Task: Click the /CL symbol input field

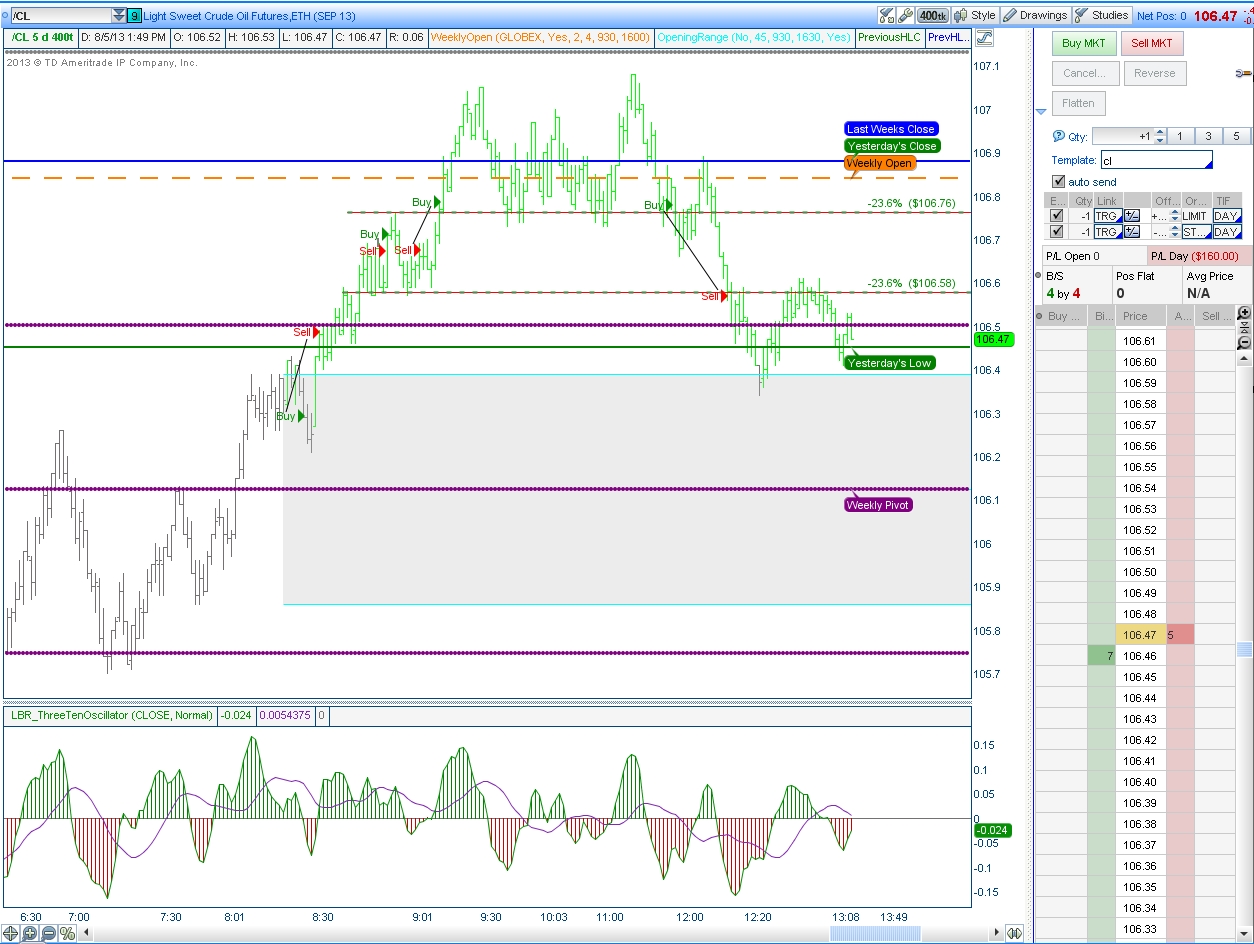Action: point(61,16)
